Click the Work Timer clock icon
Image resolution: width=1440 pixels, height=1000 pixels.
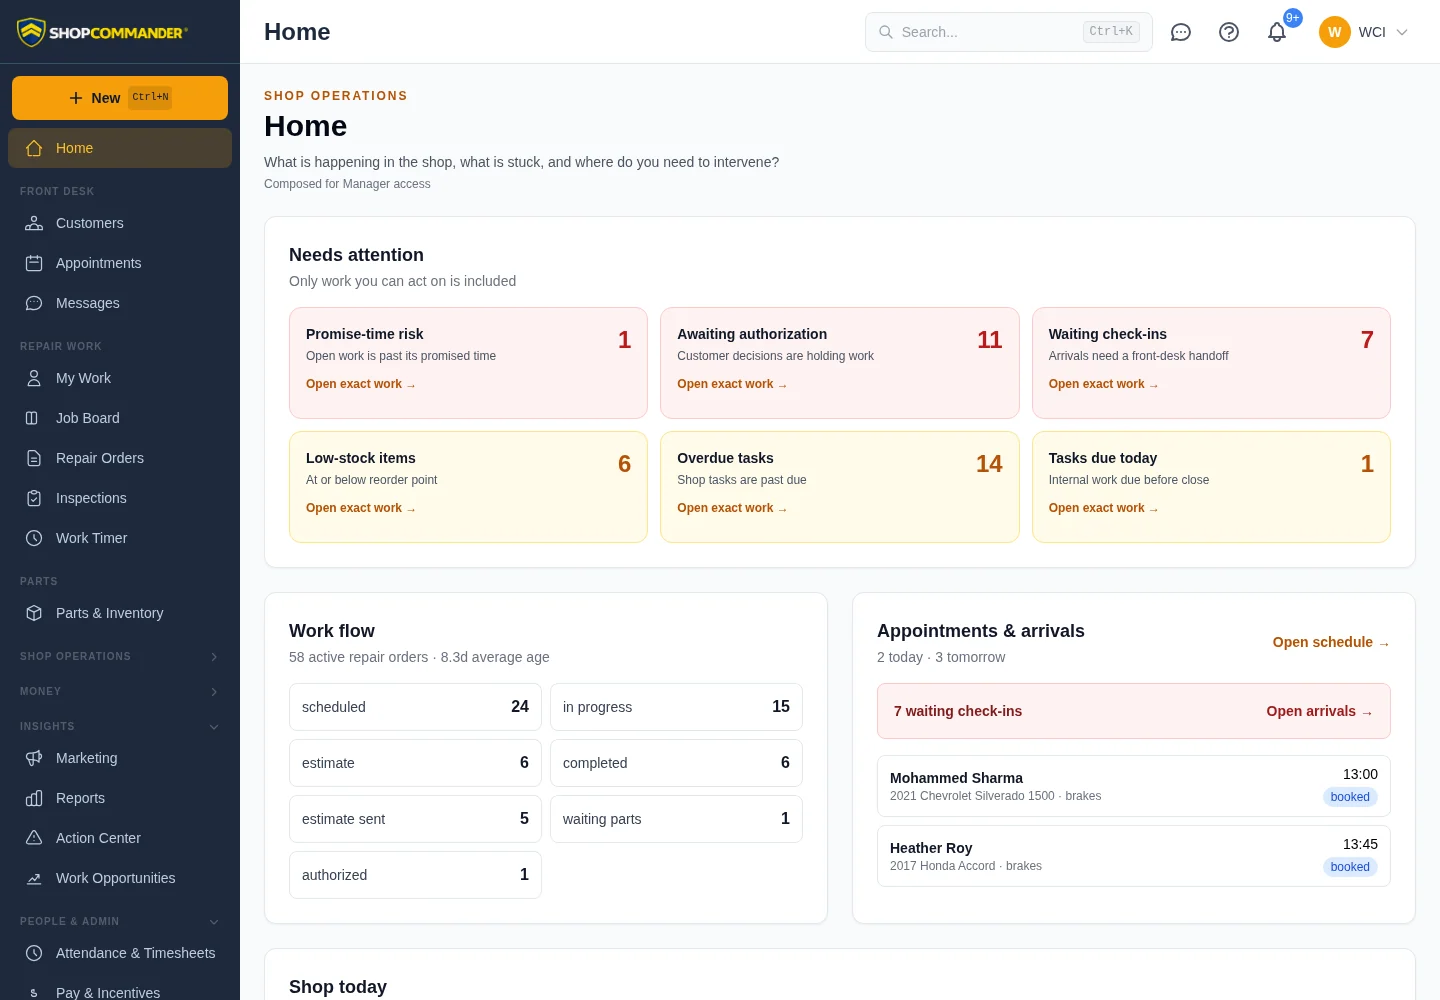click(x=34, y=538)
